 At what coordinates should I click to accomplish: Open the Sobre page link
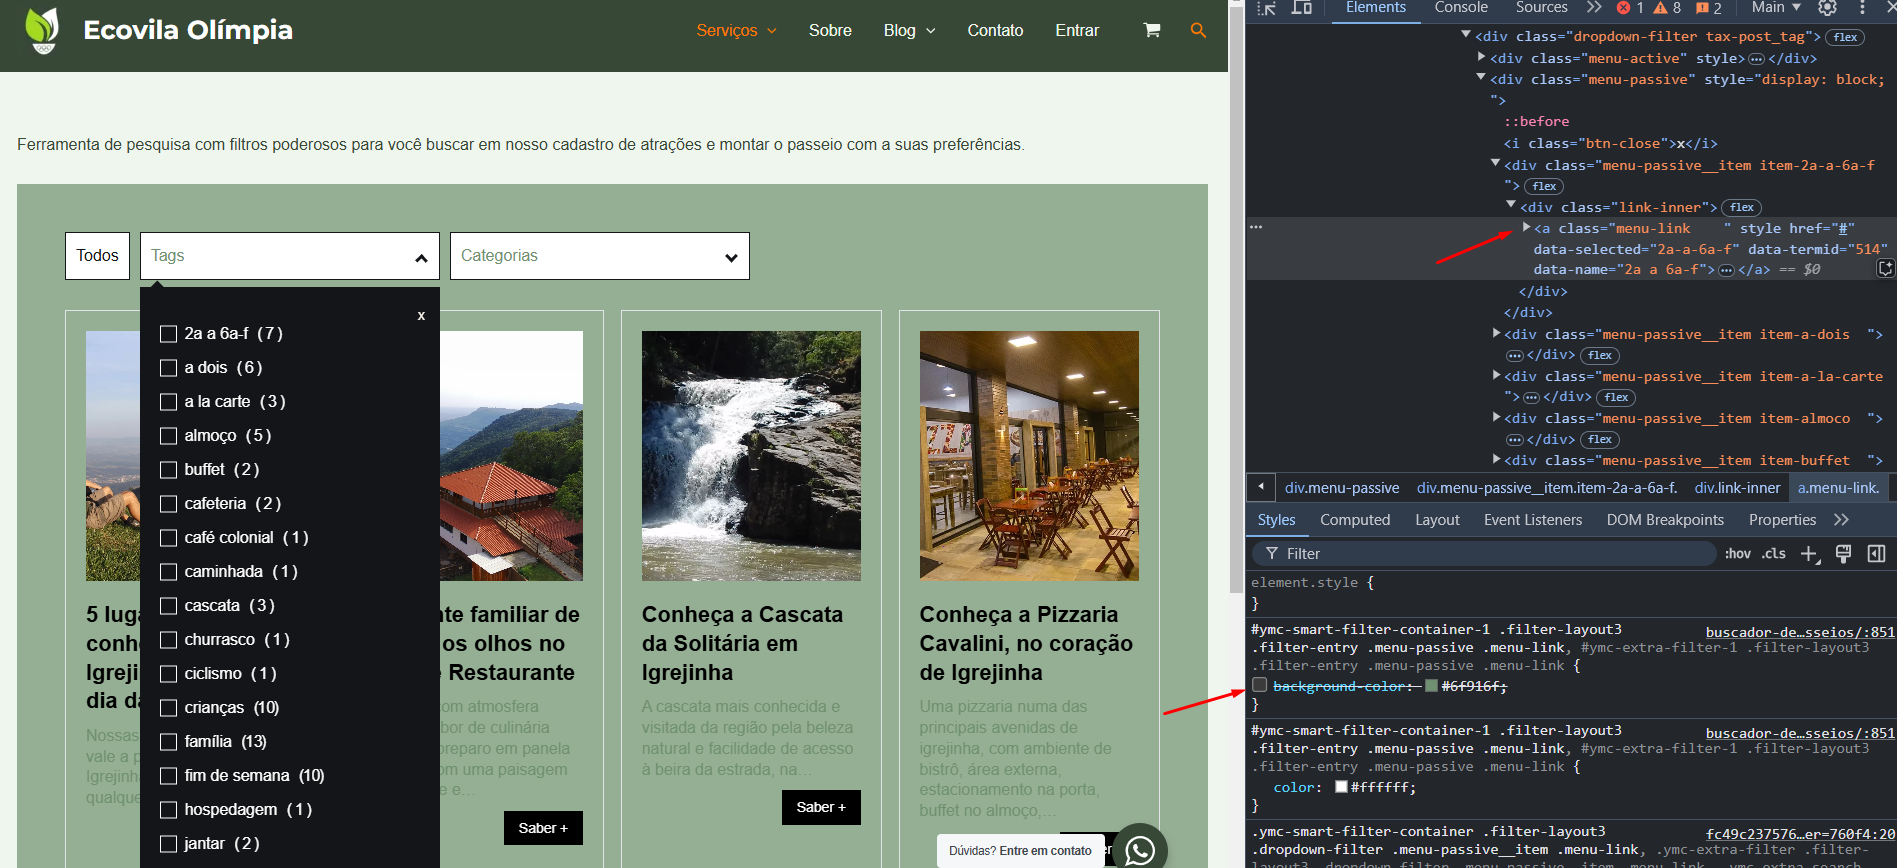coord(830,30)
